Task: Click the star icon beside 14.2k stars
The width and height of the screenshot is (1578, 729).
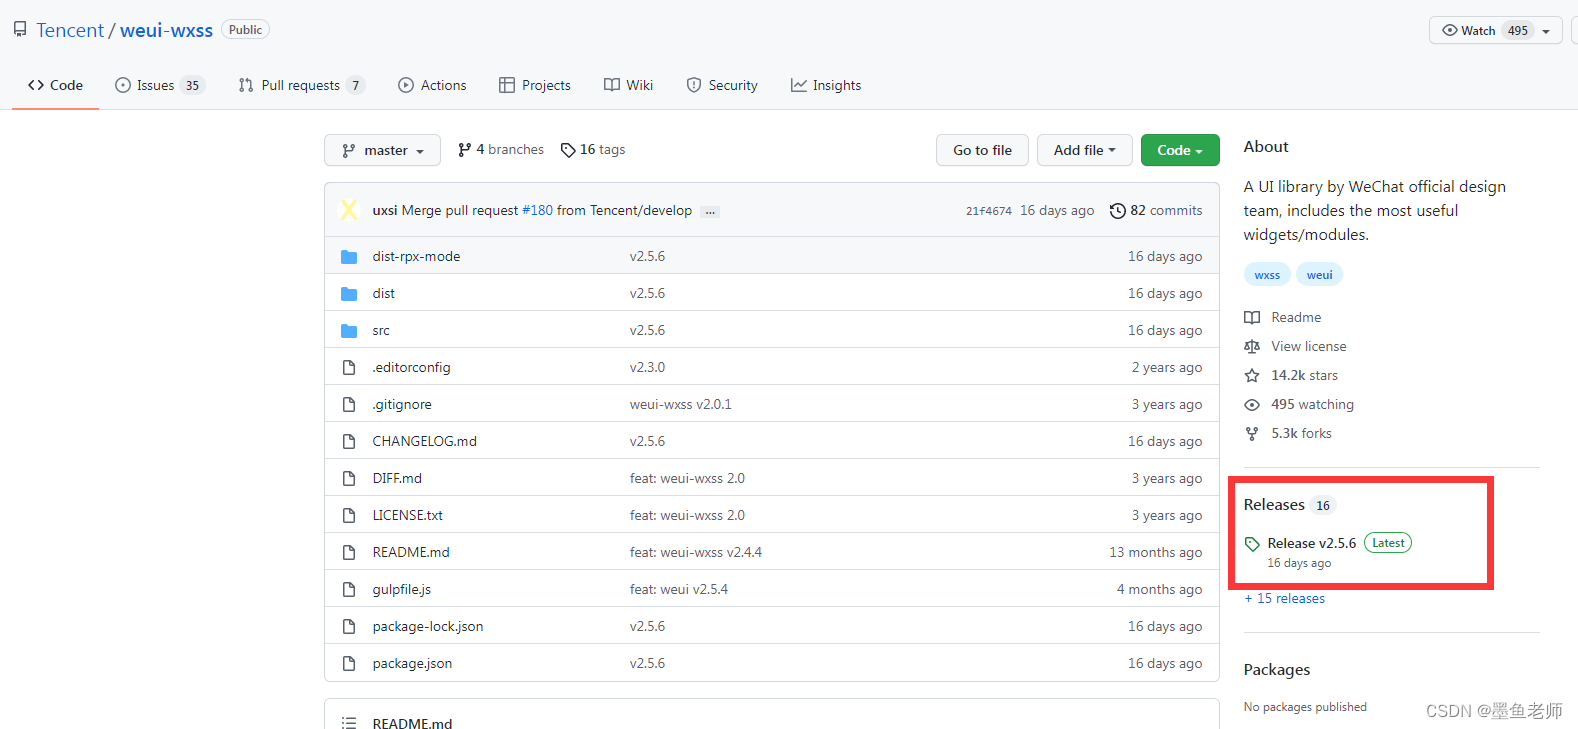Action: tap(1252, 376)
